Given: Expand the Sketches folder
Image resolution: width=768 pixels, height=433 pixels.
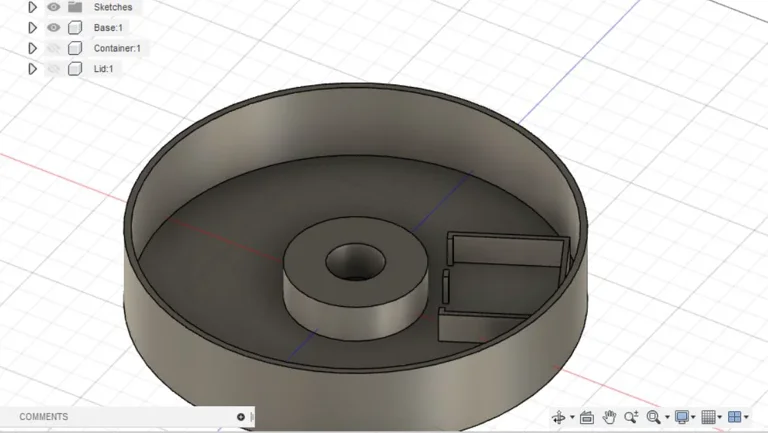Looking at the screenshot, I should click(x=32, y=7).
